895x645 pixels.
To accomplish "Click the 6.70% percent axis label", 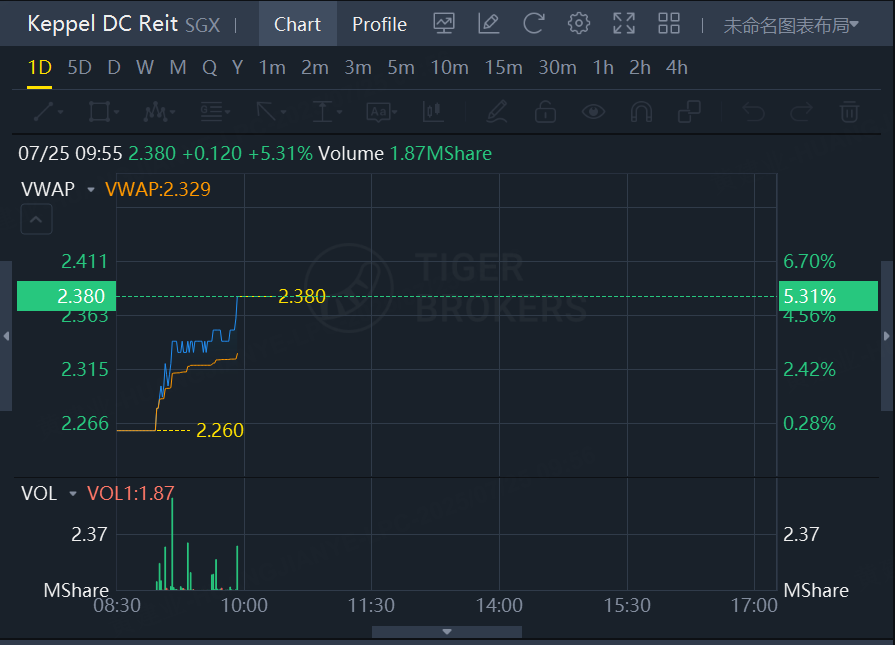I will [809, 262].
